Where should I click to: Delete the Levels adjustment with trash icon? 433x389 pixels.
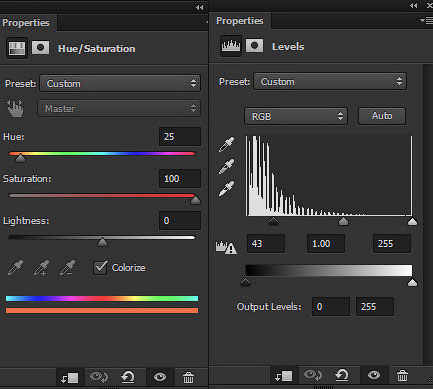(x=402, y=375)
